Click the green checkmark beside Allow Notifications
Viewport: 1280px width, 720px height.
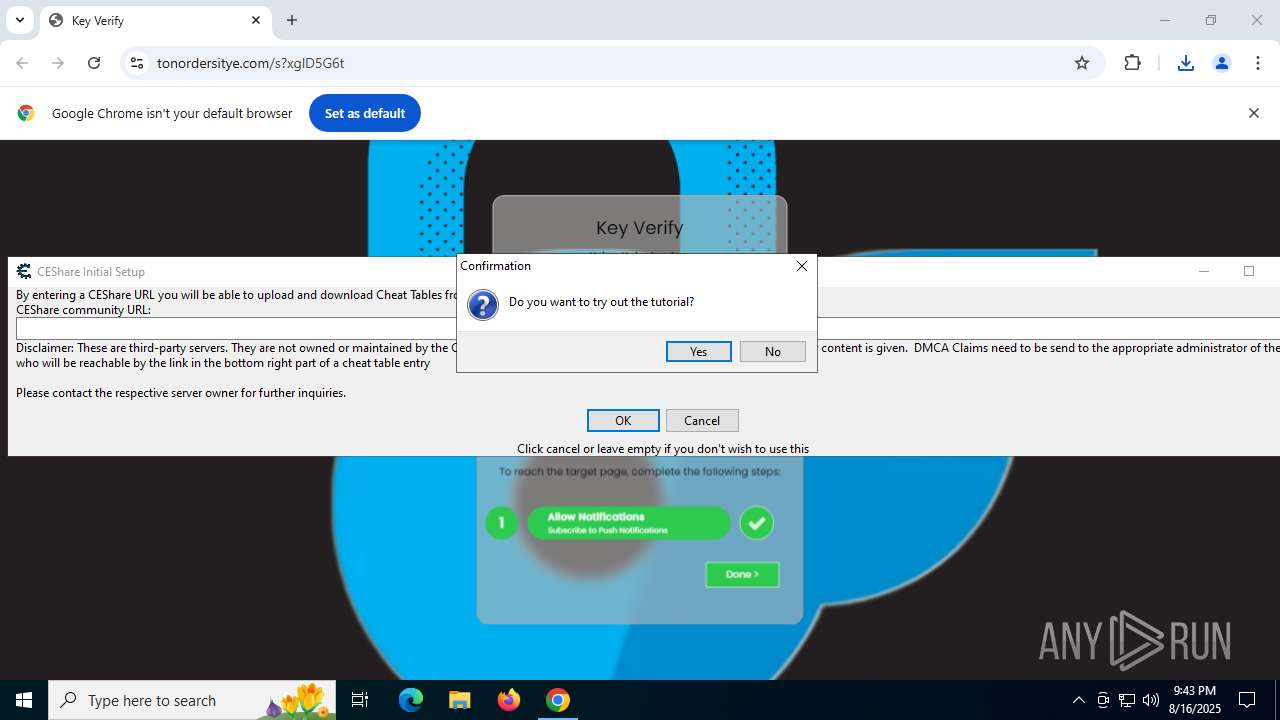click(757, 523)
